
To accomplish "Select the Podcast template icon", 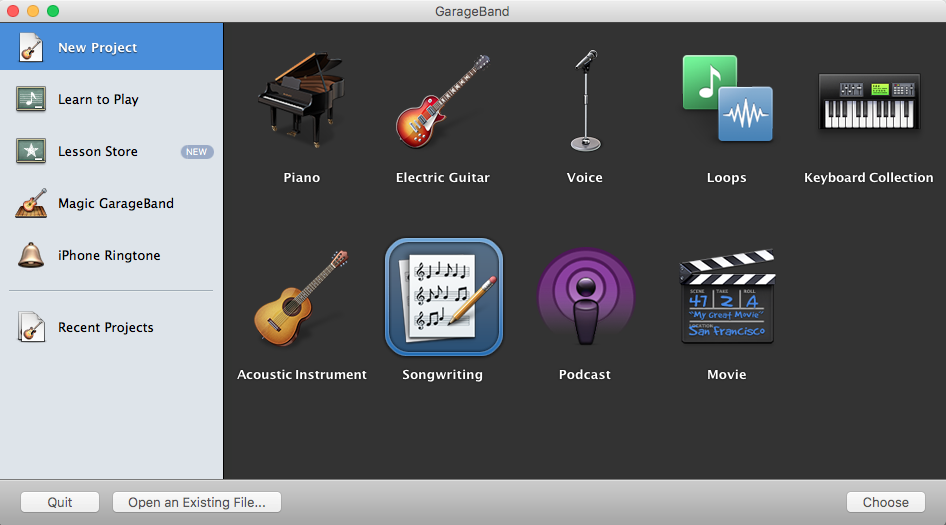I will pyautogui.click(x=585, y=297).
